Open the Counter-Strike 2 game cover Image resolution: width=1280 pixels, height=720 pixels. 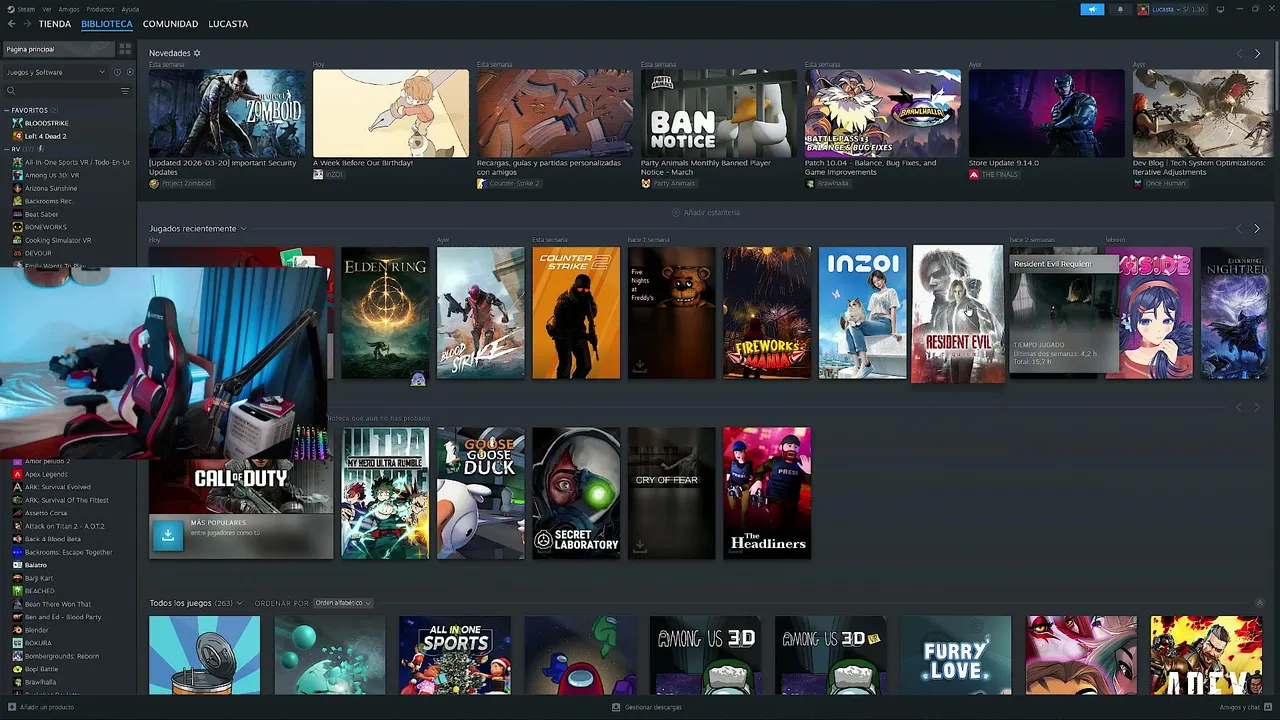(x=576, y=313)
